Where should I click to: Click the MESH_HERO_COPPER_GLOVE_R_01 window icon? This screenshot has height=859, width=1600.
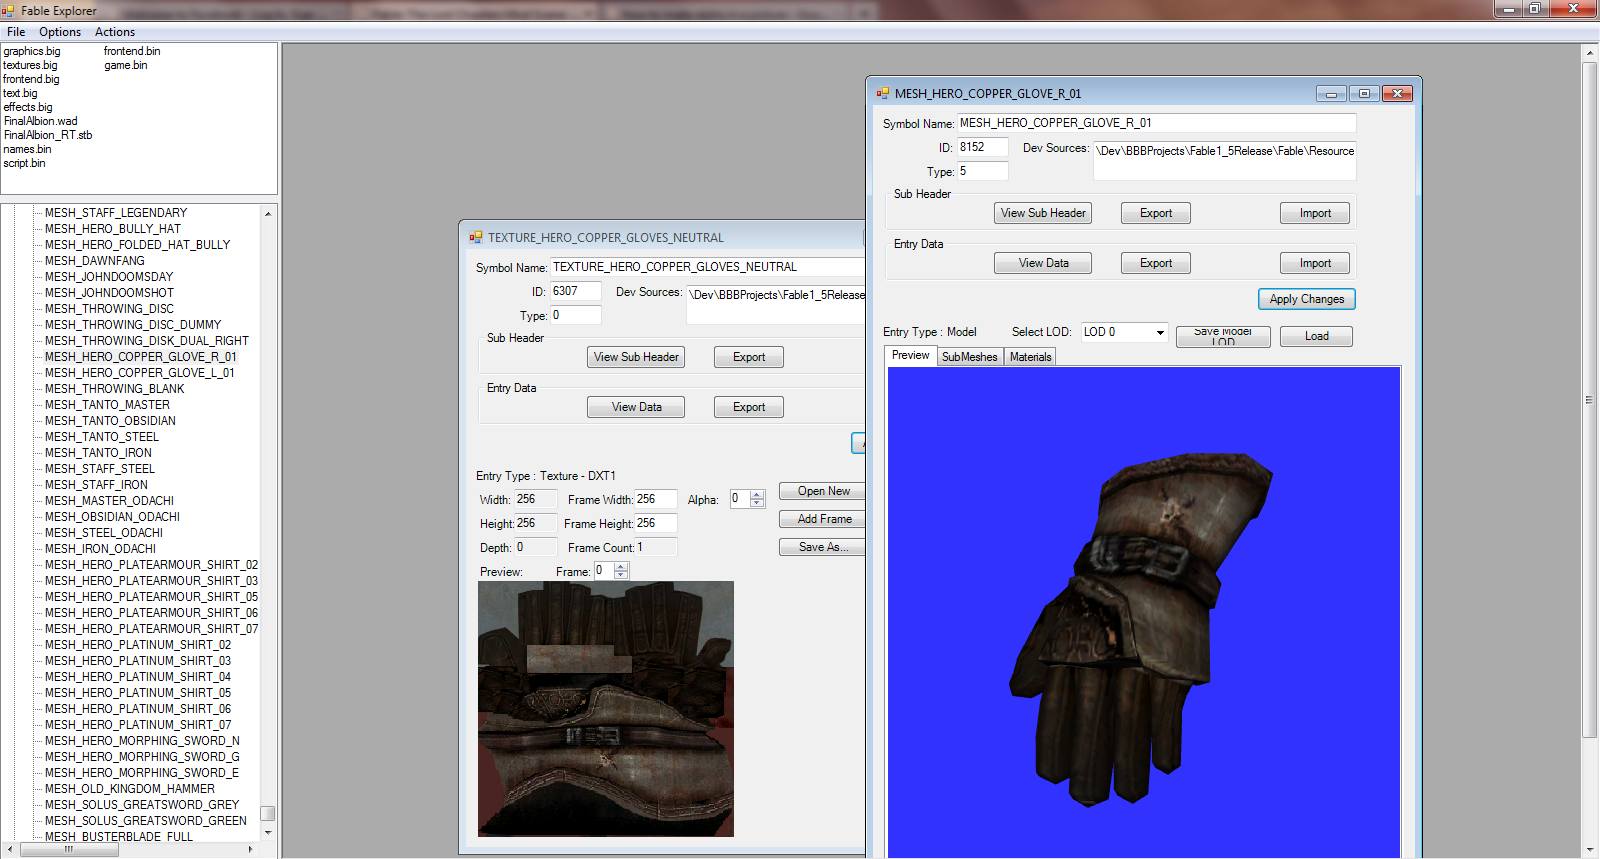pos(883,94)
